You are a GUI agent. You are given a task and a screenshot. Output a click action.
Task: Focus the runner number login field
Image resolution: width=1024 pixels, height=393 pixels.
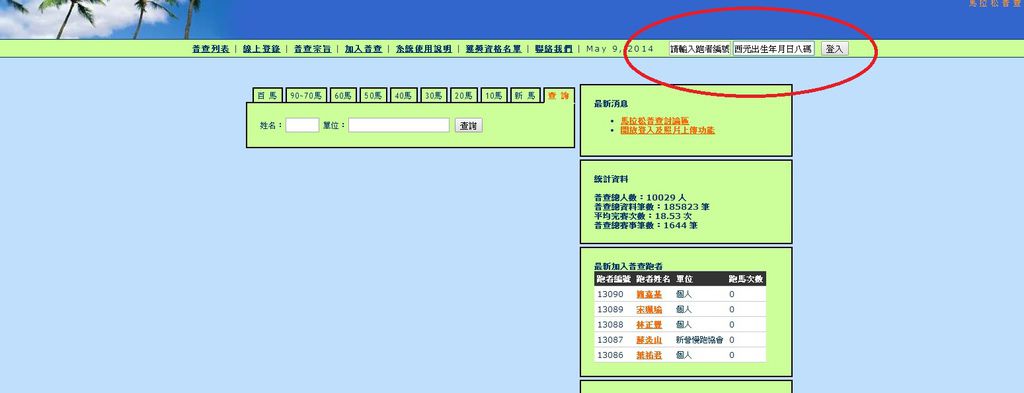coord(699,49)
